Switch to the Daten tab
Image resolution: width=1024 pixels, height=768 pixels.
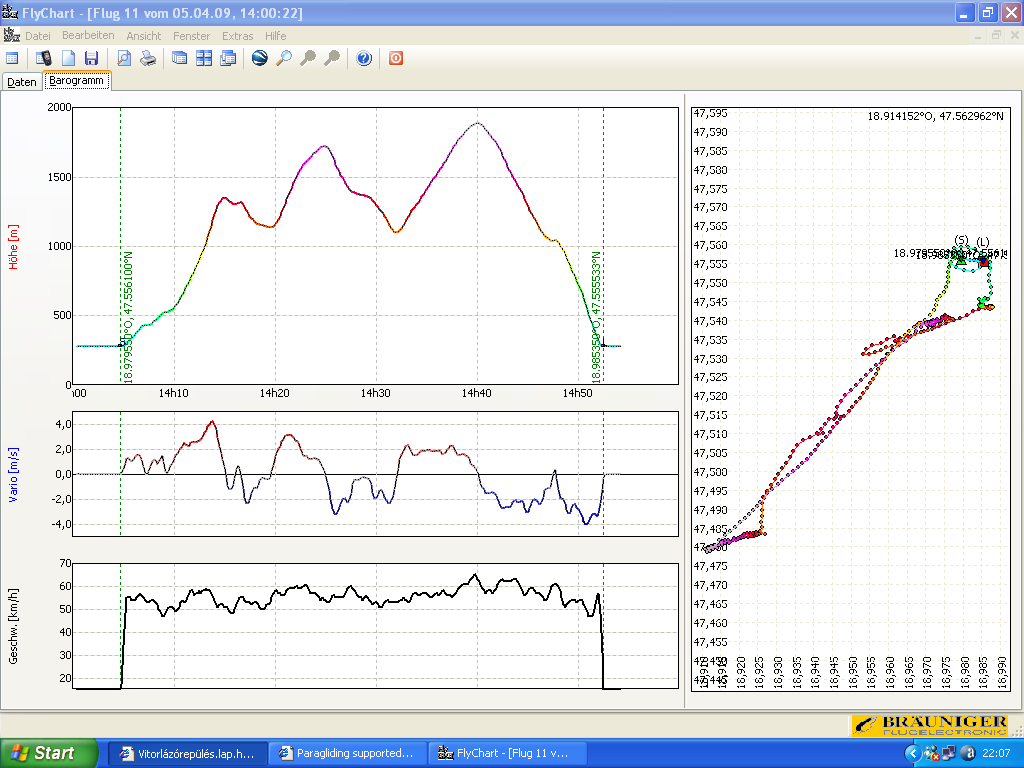tap(22, 82)
